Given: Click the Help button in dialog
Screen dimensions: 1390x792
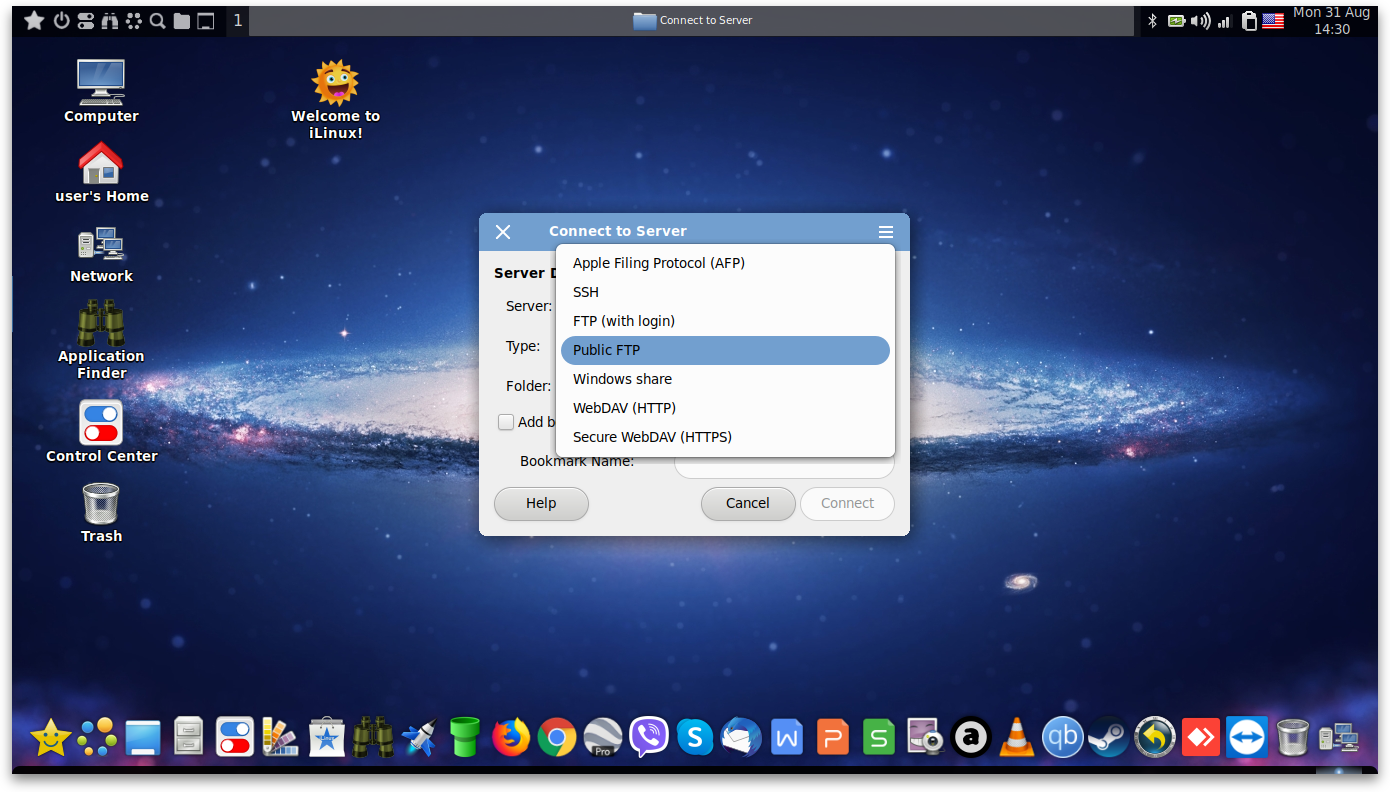Looking at the screenshot, I should click(x=541, y=503).
